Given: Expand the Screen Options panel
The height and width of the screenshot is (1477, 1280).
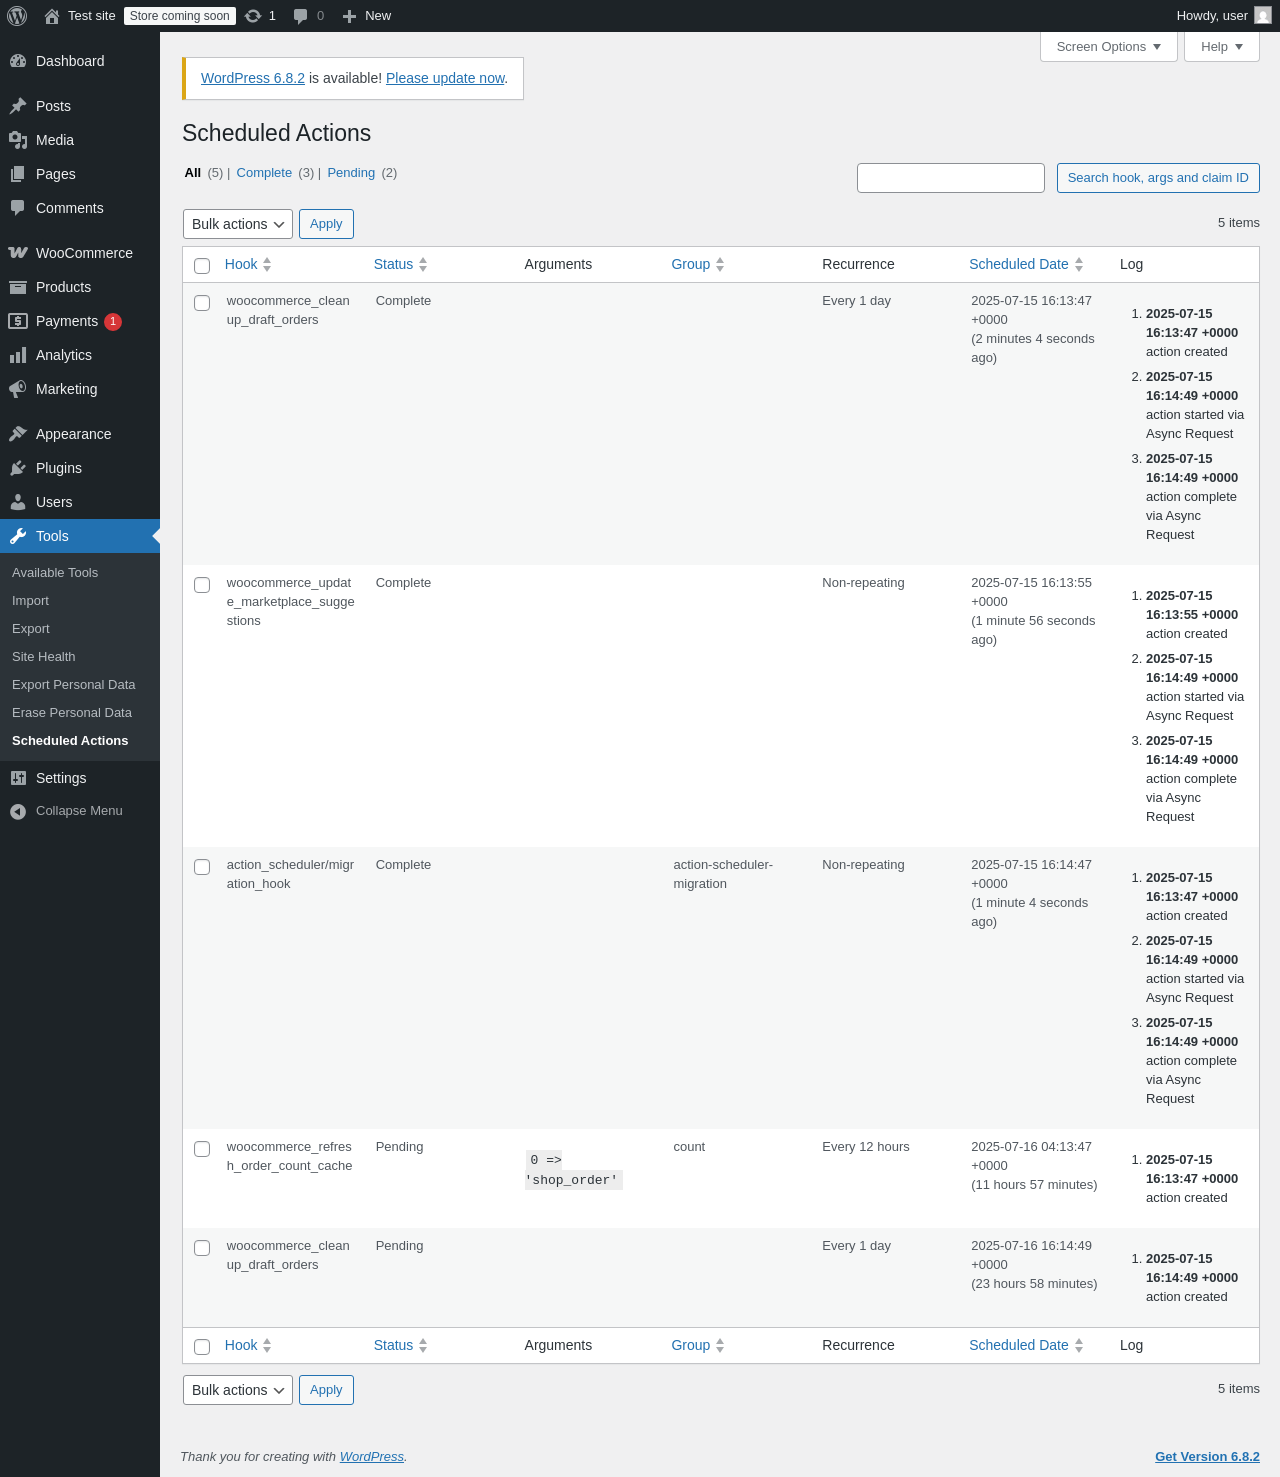Looking at the screenshot, I should 1108,47.
